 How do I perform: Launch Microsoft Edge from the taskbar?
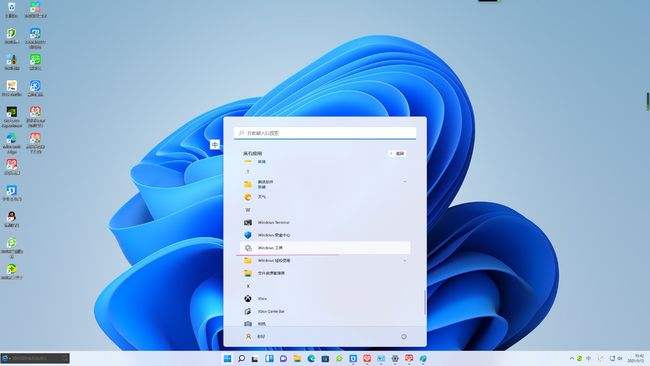coord(311,359)
